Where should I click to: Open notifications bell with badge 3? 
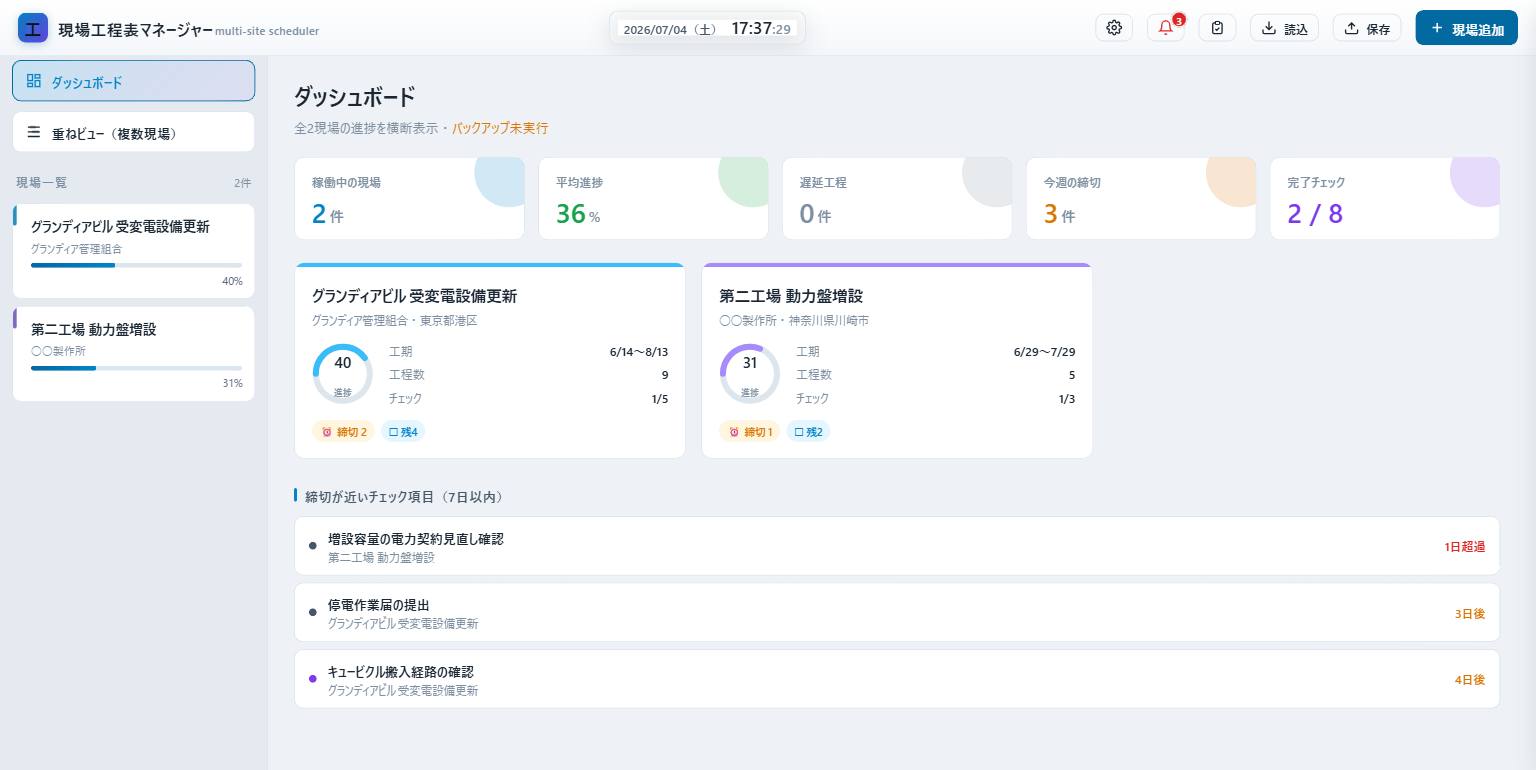(1166, 28)
